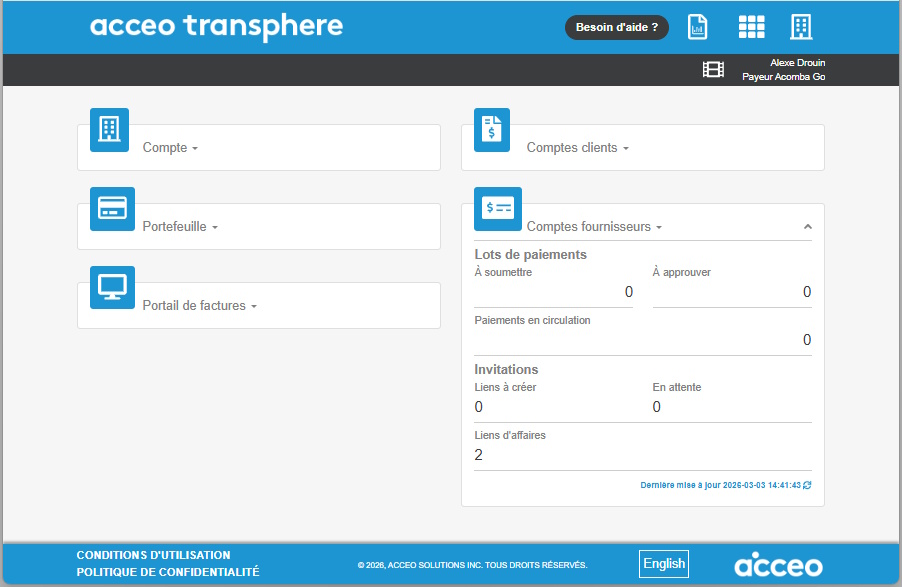Open Conditions d'utilisation link

154,555
